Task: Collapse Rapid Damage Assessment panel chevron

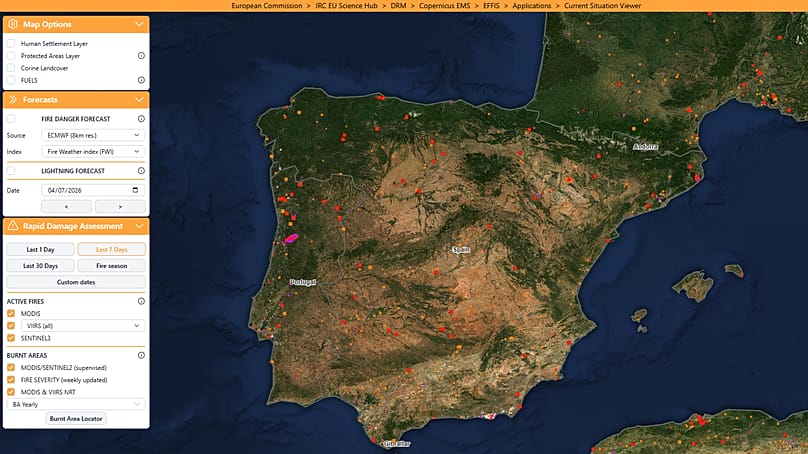Action: (x=139, y=226)
